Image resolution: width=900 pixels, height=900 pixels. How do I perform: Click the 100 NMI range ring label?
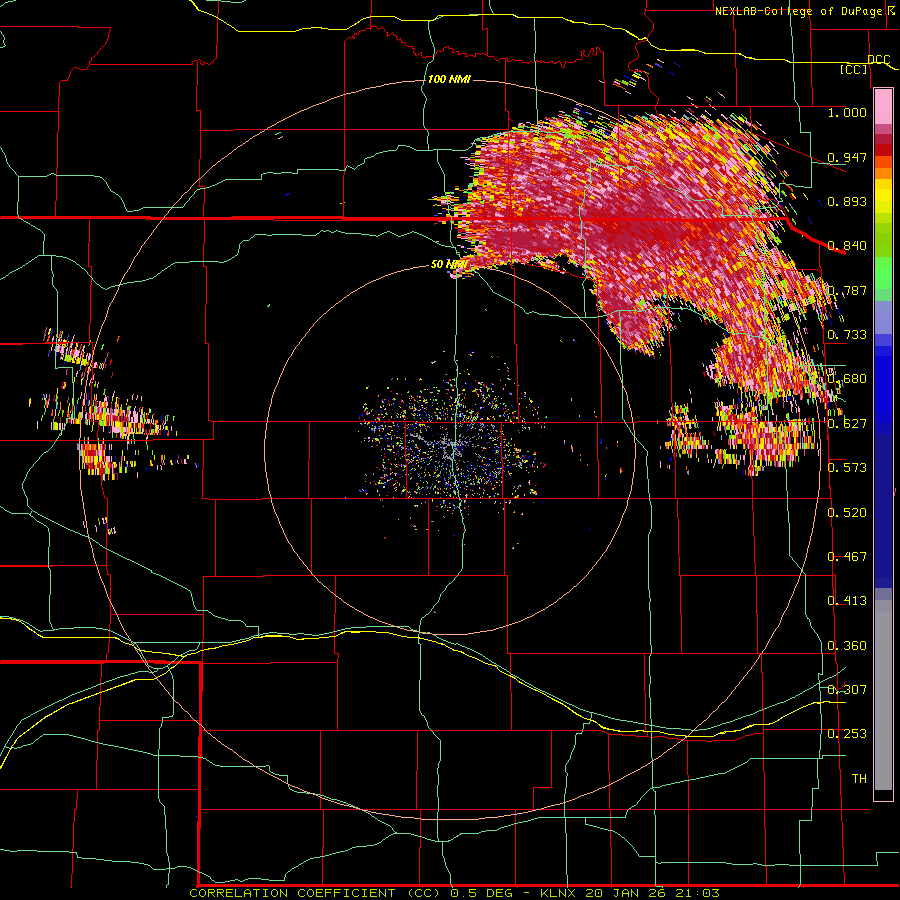(x=449, y=79)
